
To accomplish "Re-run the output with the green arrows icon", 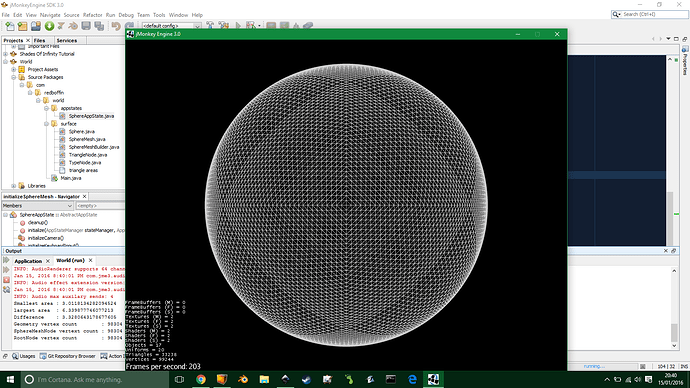I will 6,260.
